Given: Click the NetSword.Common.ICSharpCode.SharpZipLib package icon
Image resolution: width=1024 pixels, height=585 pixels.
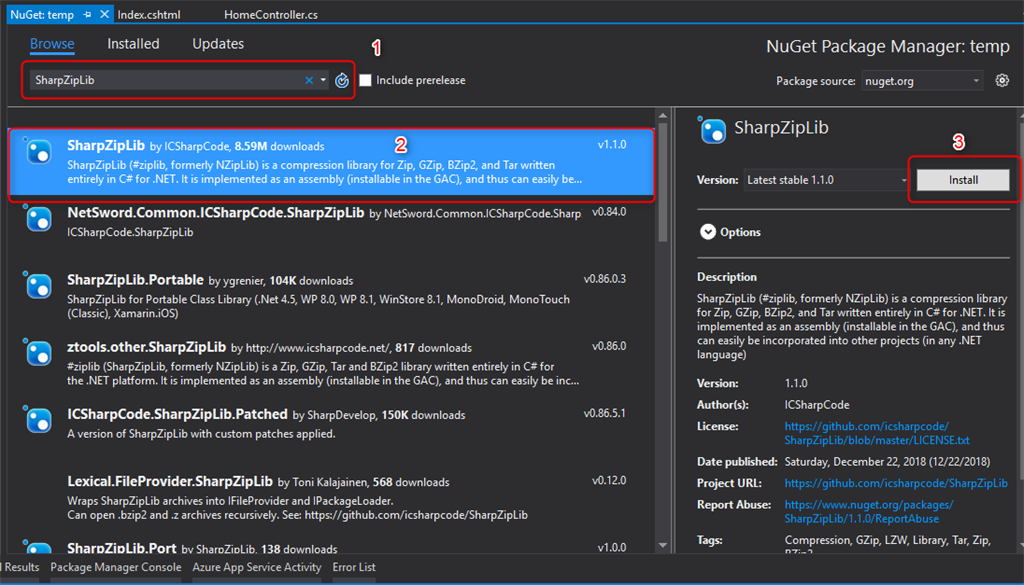Looking at the screenshot, I should pos(39,219).
